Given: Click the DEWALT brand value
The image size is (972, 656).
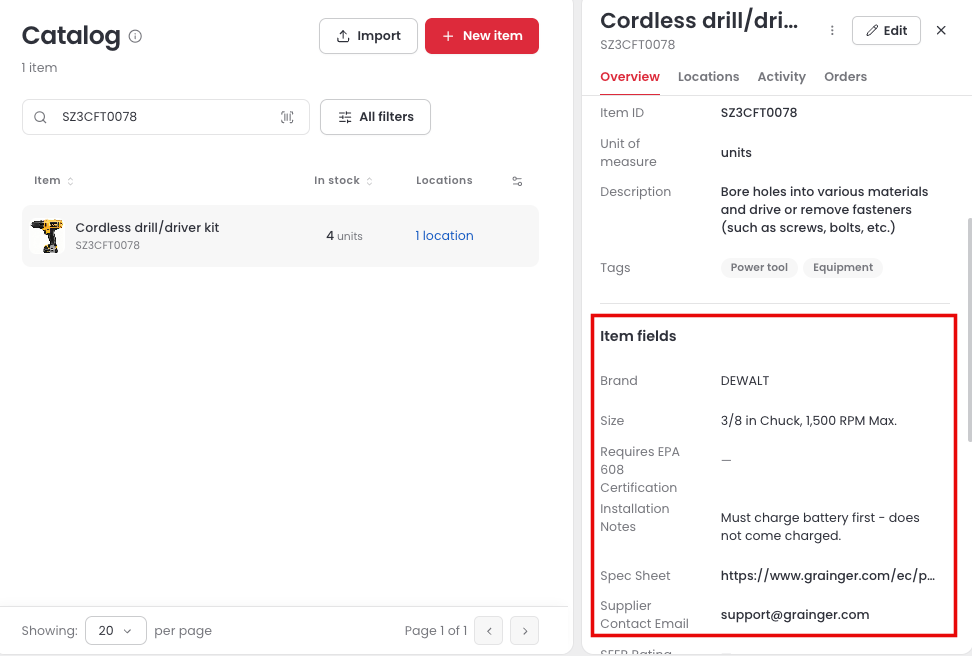Looking at the screenshot, I should (744, 381).
